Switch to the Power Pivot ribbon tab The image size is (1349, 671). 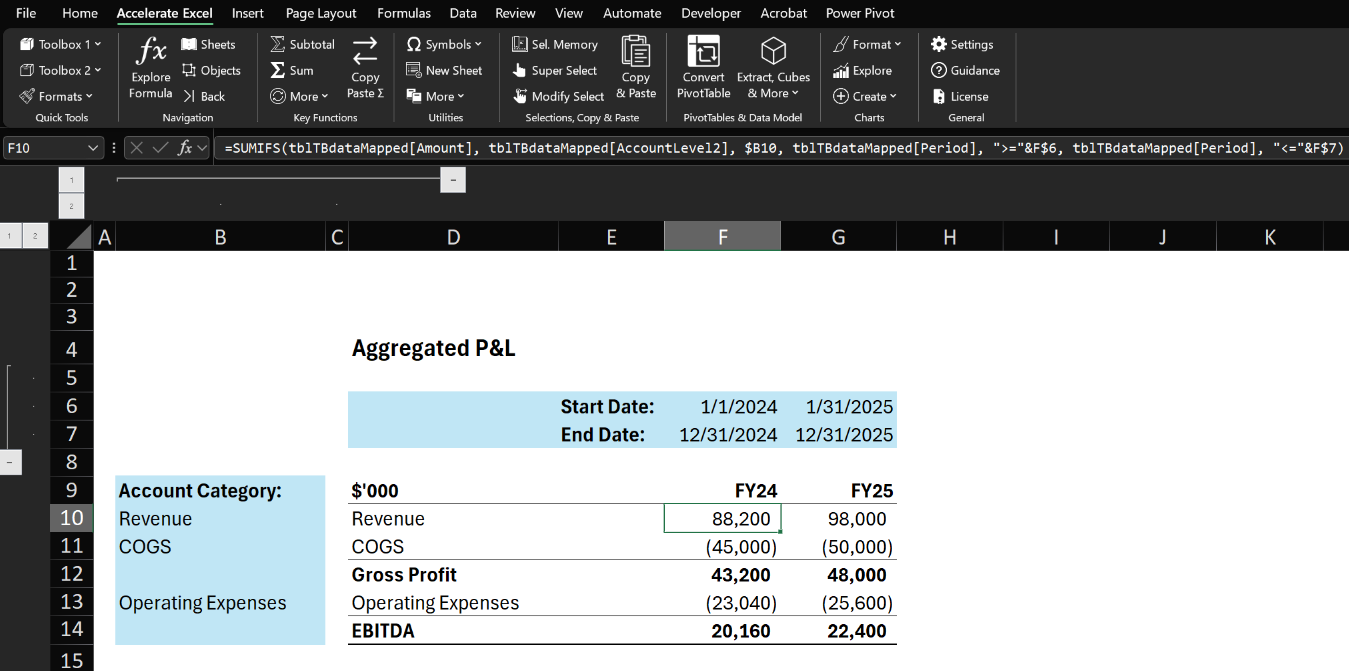[860, 13]
